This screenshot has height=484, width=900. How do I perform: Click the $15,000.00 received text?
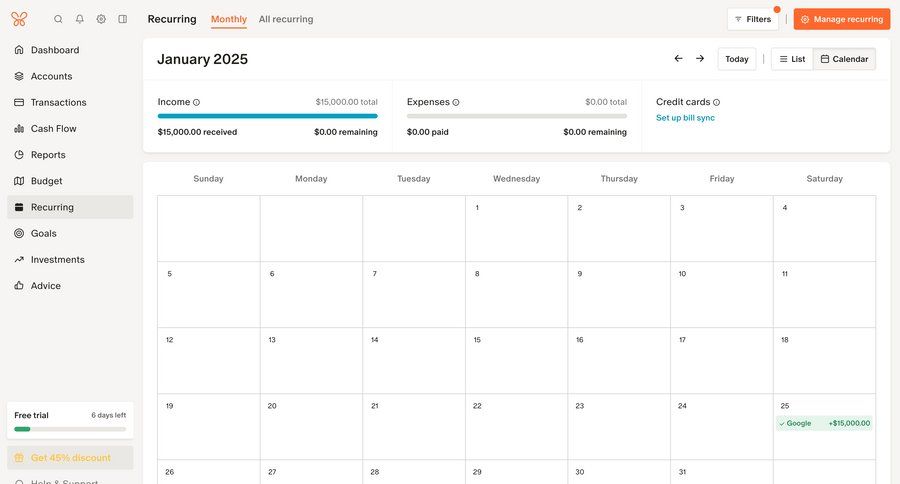click(197, 132)
